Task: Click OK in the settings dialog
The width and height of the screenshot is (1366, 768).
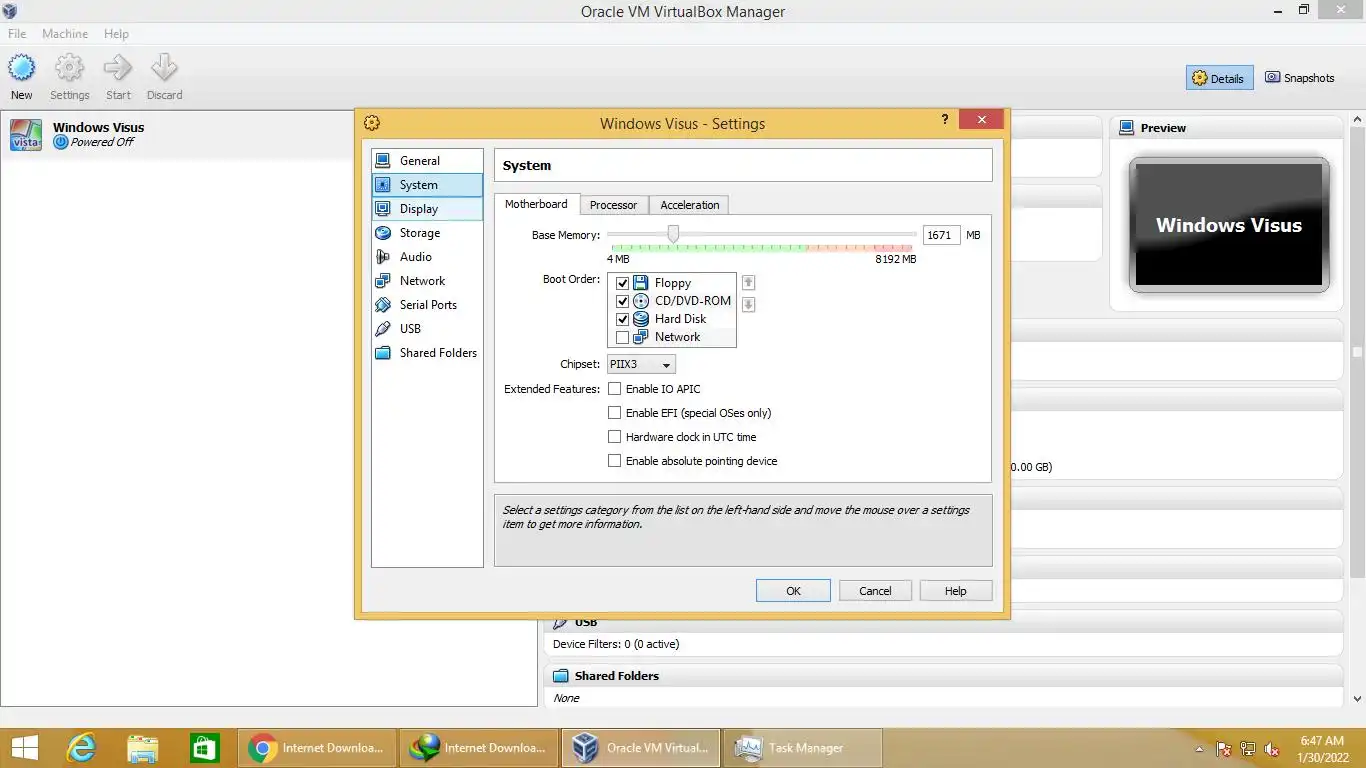Action: pos(793,591)
